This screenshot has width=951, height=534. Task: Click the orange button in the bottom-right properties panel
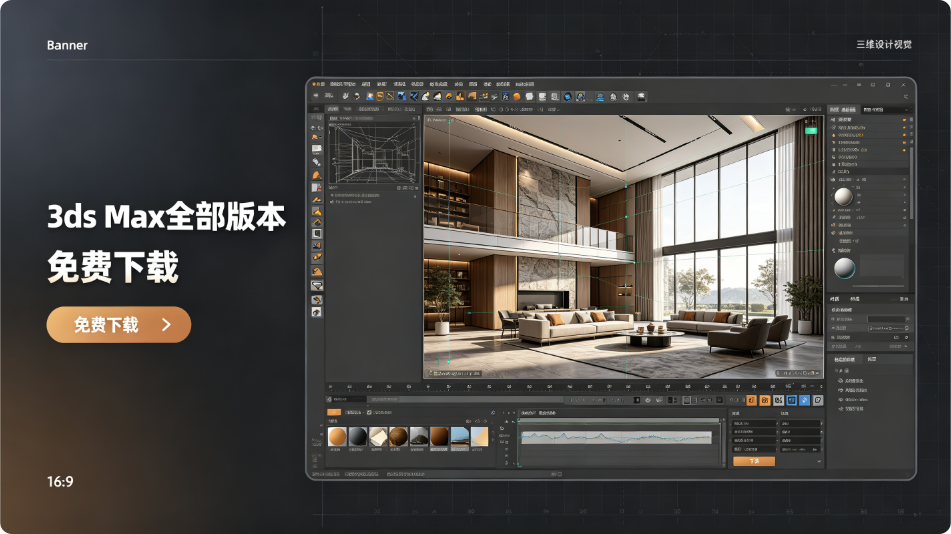point(754,461)
